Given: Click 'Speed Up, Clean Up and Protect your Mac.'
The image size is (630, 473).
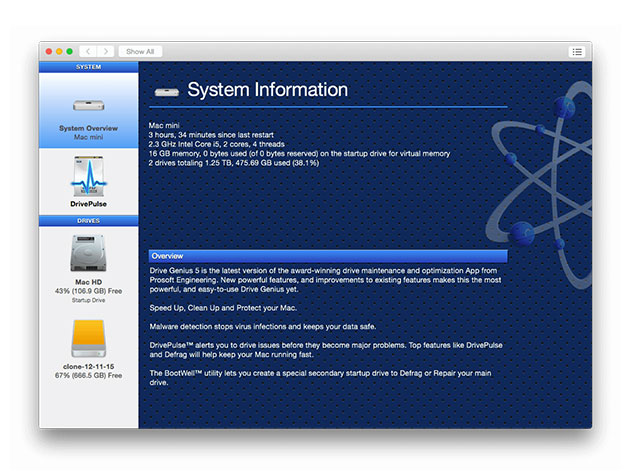Looking at the screenshot, I should coord(223,308).
